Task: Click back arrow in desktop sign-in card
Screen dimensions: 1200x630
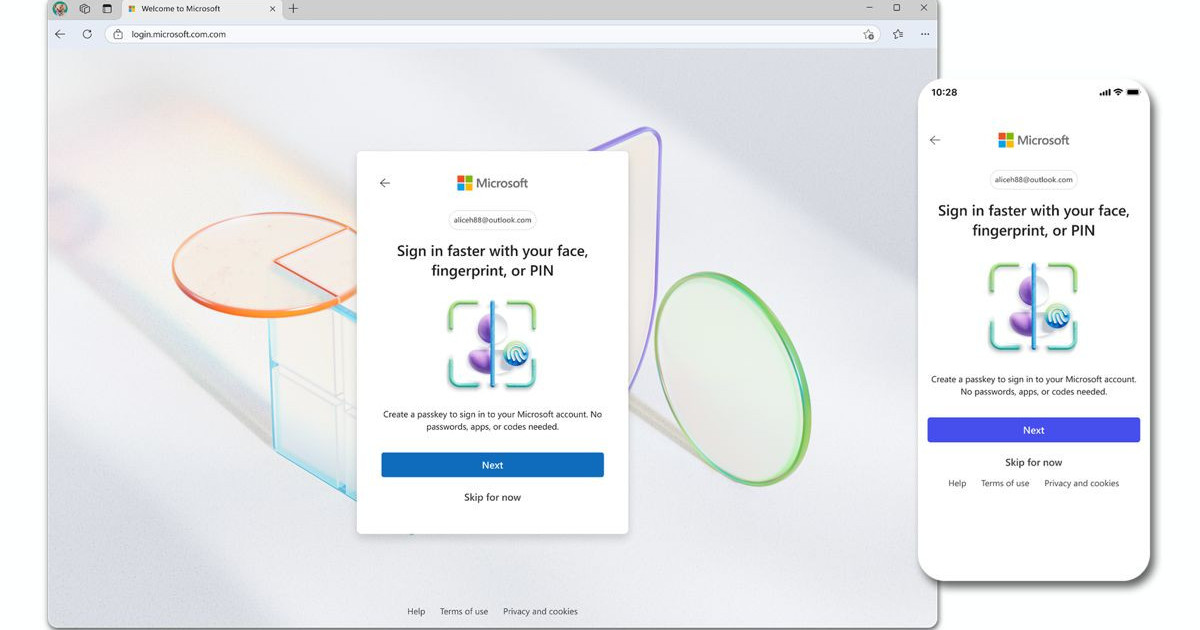Action: coord(385,183)
